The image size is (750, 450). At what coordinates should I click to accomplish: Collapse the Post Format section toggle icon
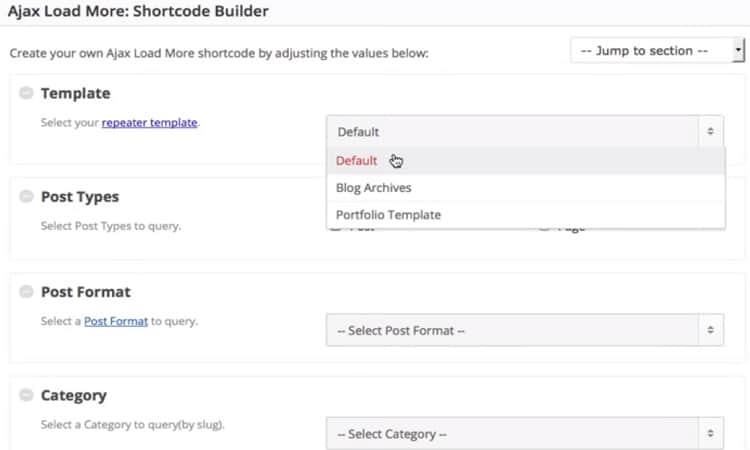tap(26, 291)
